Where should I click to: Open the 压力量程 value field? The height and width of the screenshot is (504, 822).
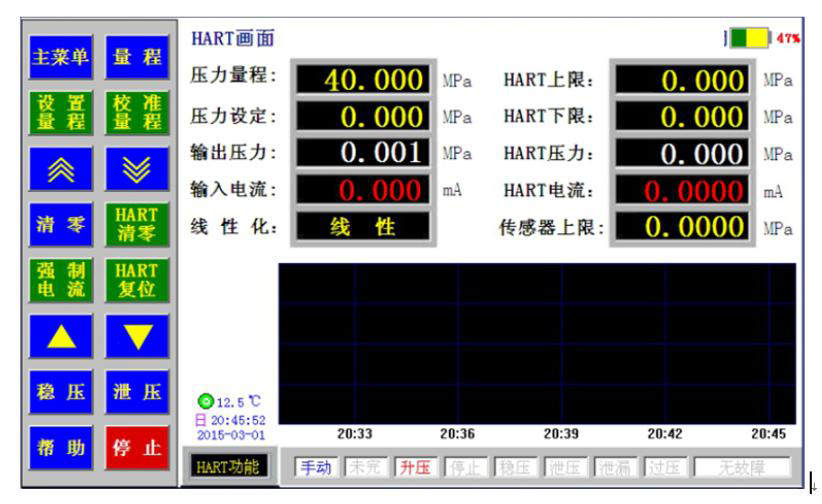361,79
